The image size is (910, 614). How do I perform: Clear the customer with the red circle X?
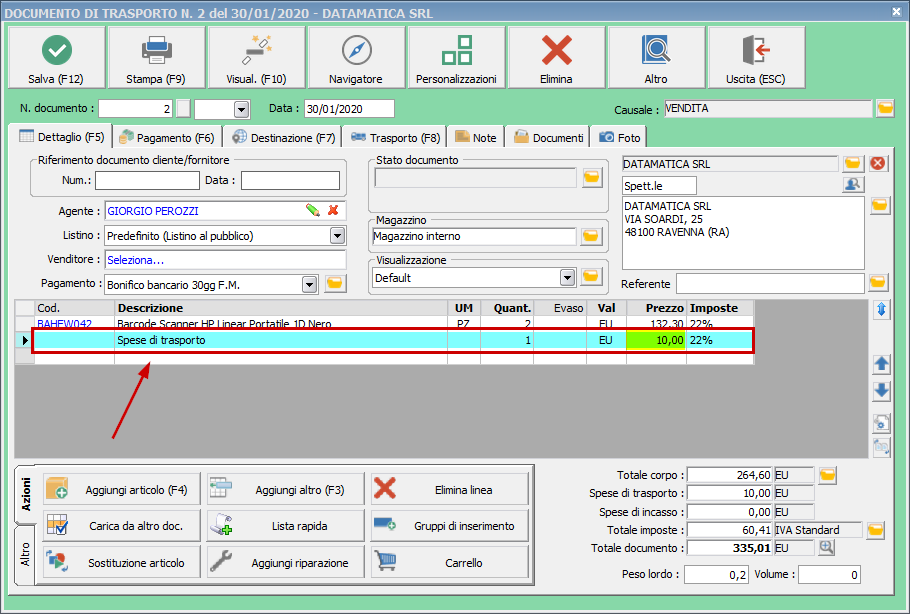[x=878, y=163]
